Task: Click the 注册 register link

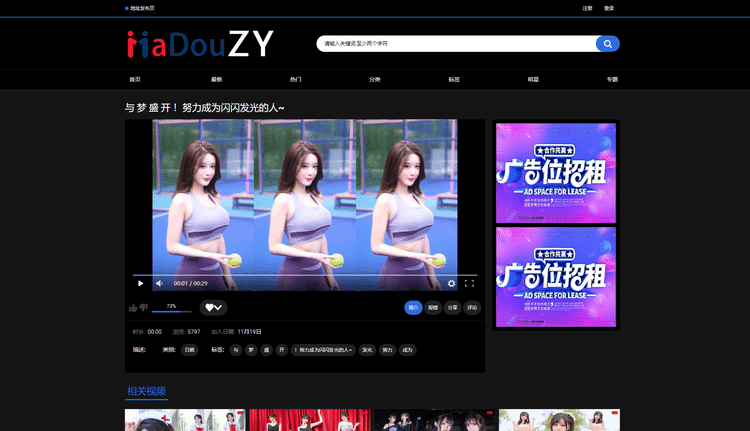Action: point(587,8)
